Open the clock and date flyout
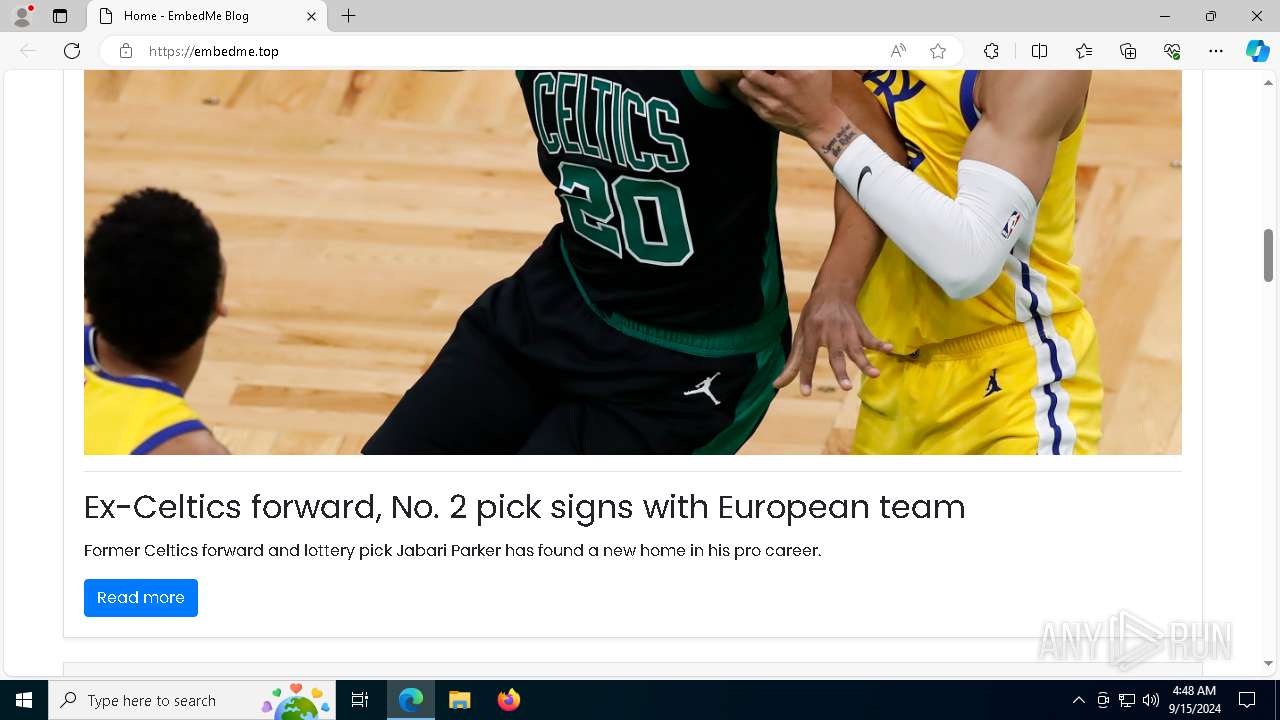 [x=1194, y=700]
